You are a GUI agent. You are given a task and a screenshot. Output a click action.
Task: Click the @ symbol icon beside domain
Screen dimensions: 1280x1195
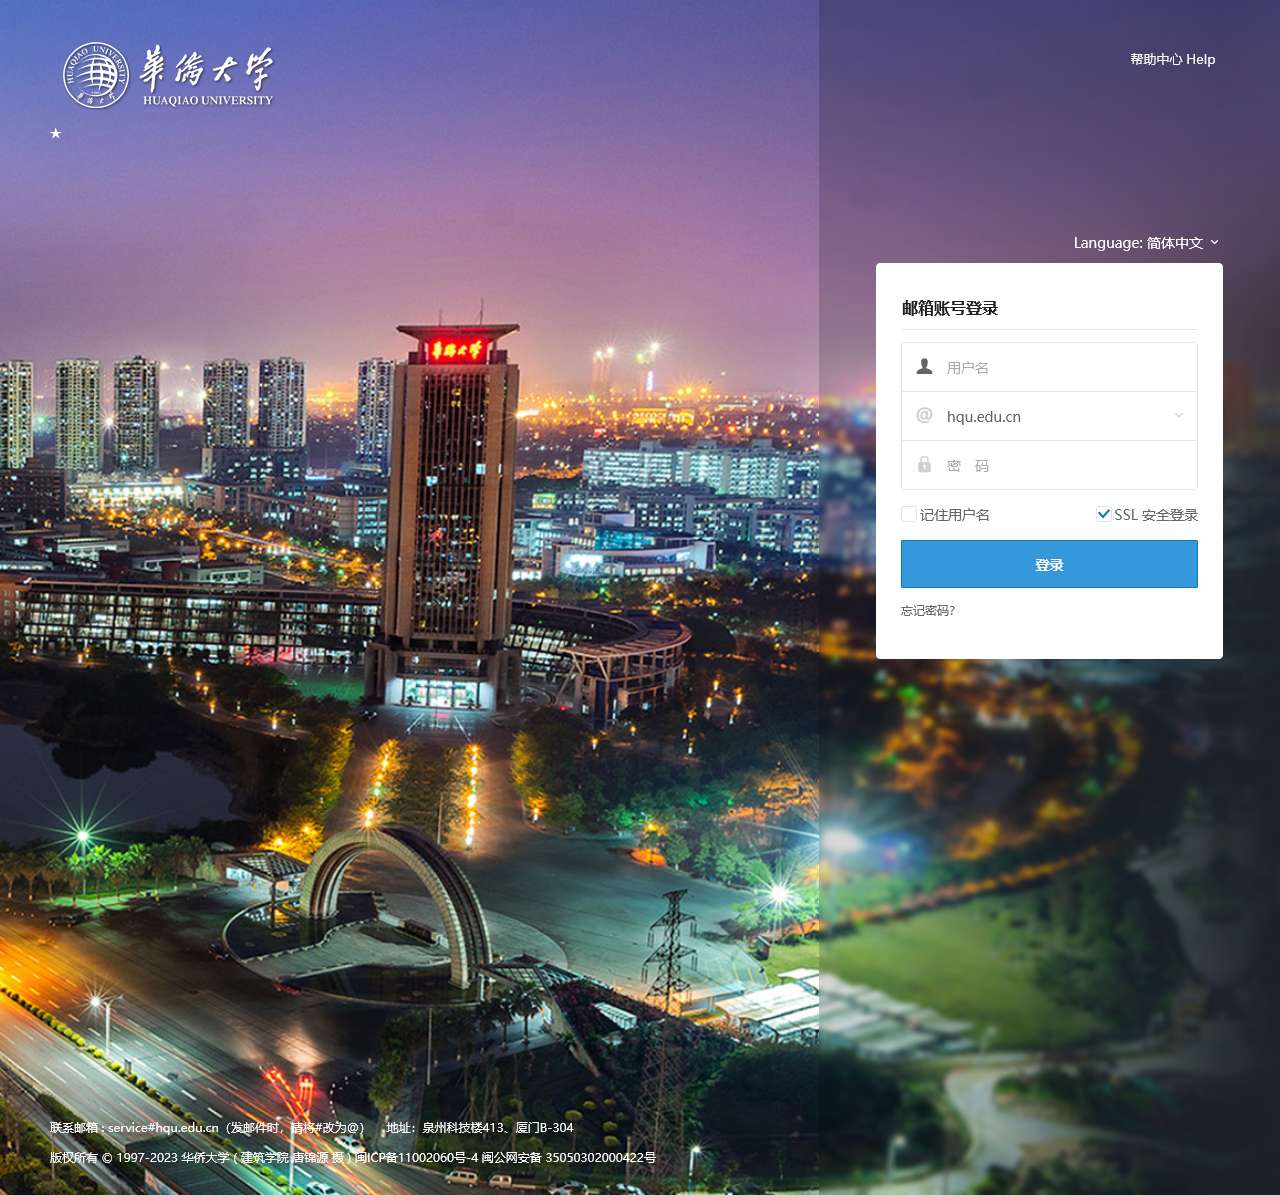(924, 416)
